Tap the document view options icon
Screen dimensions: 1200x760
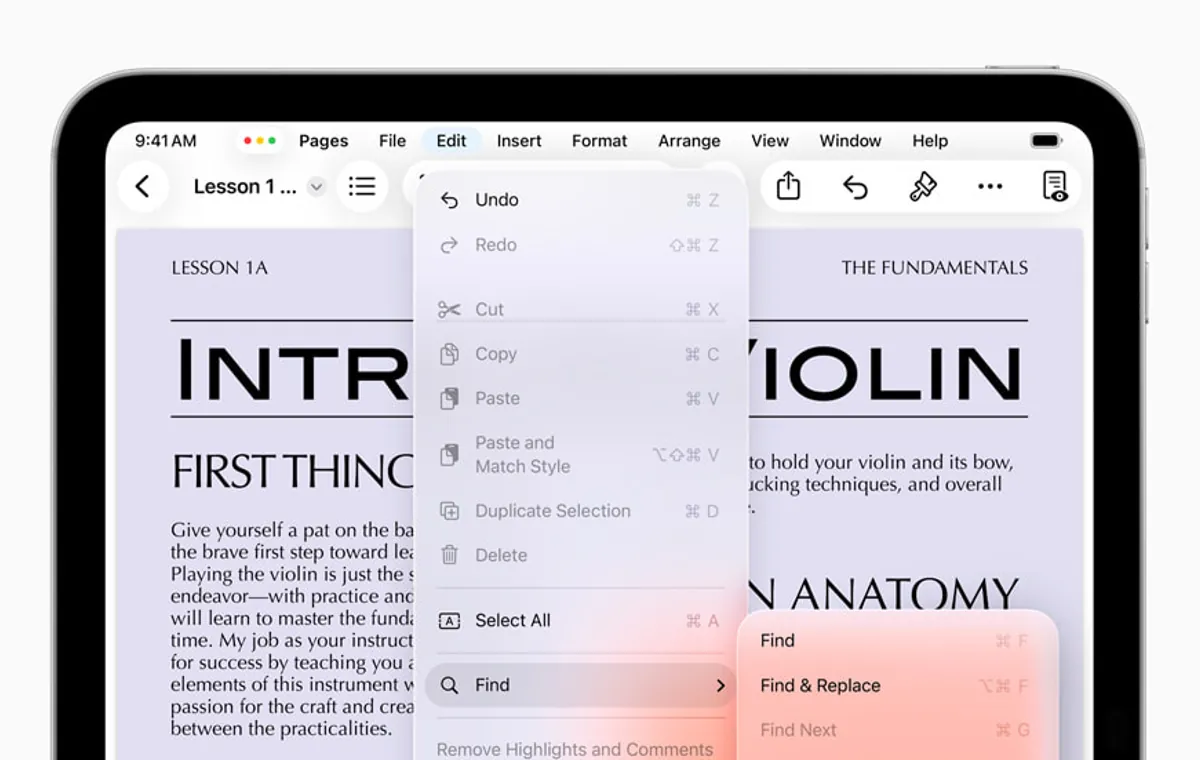tap(1054, 186)
